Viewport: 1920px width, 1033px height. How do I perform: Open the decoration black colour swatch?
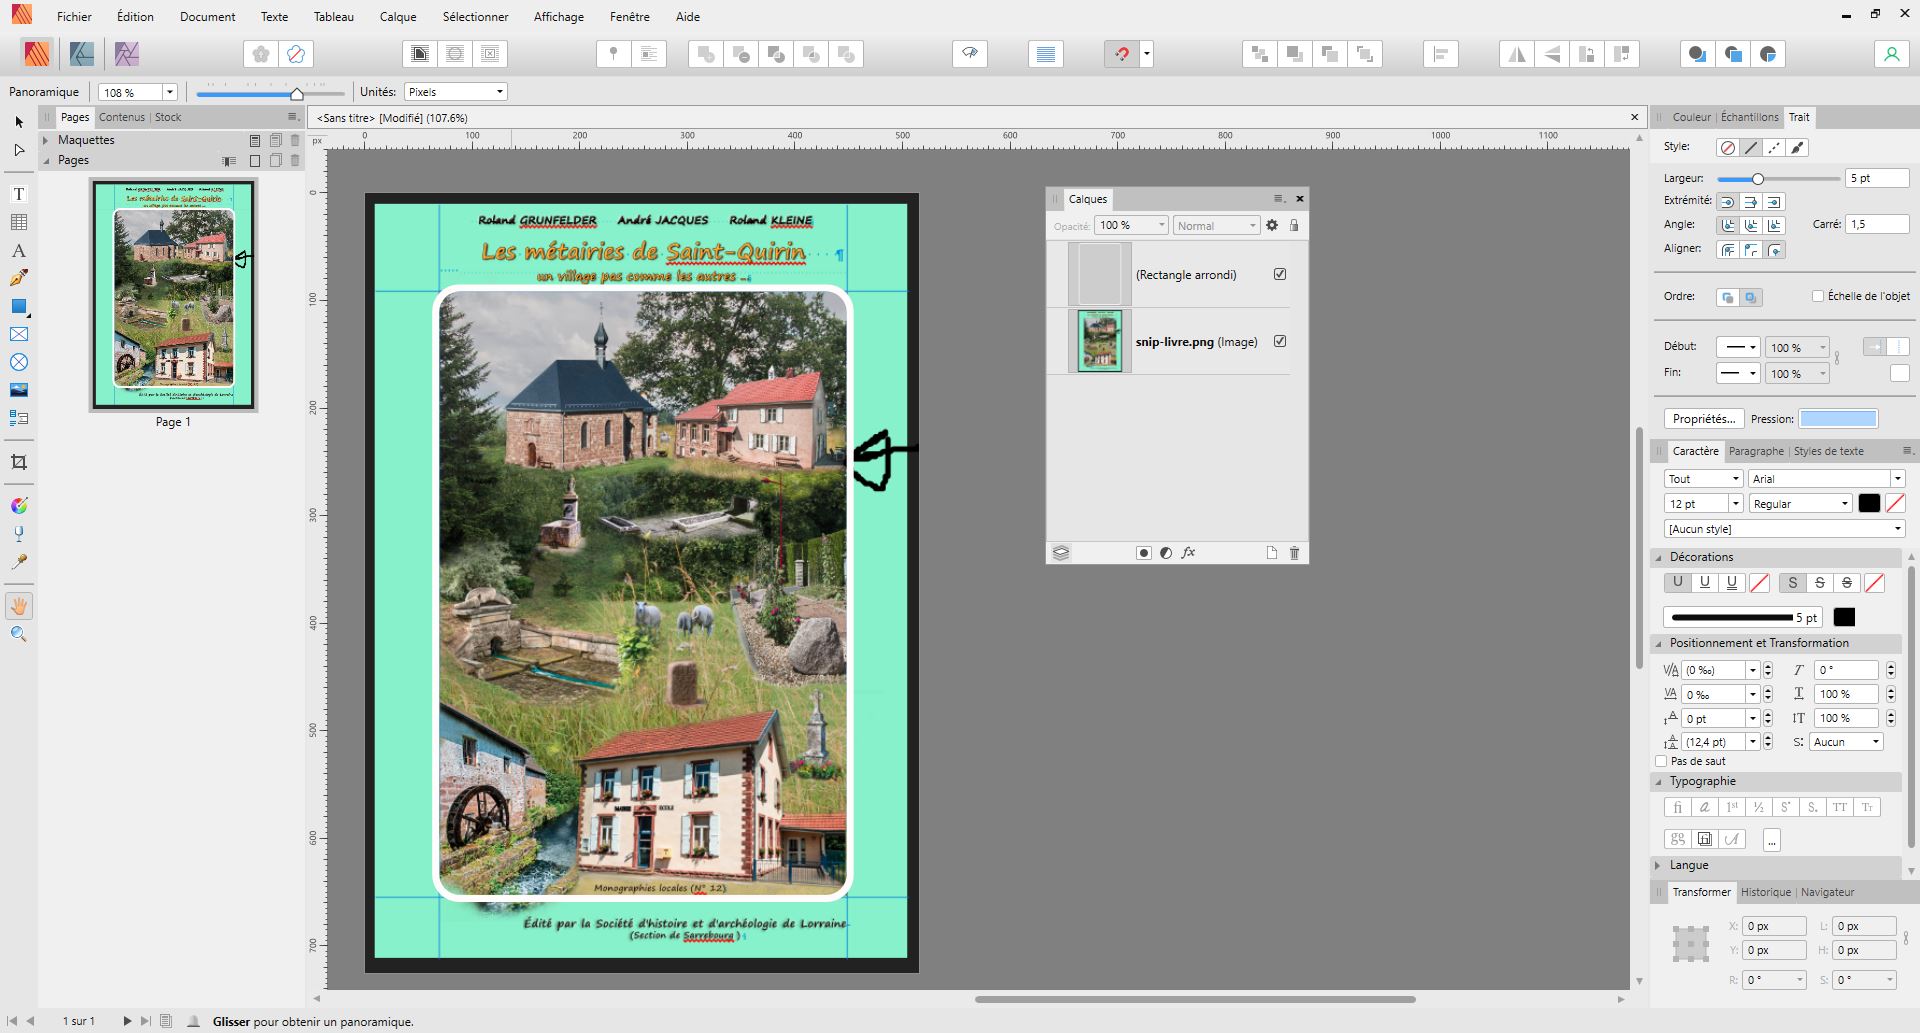click(x=1845, y=617)
